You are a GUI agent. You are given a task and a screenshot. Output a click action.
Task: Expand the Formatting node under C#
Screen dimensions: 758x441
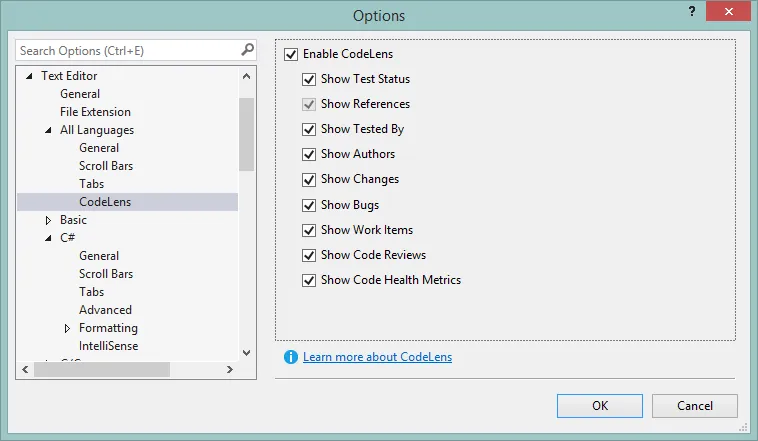pyautogui.click(x=67, y=328)
